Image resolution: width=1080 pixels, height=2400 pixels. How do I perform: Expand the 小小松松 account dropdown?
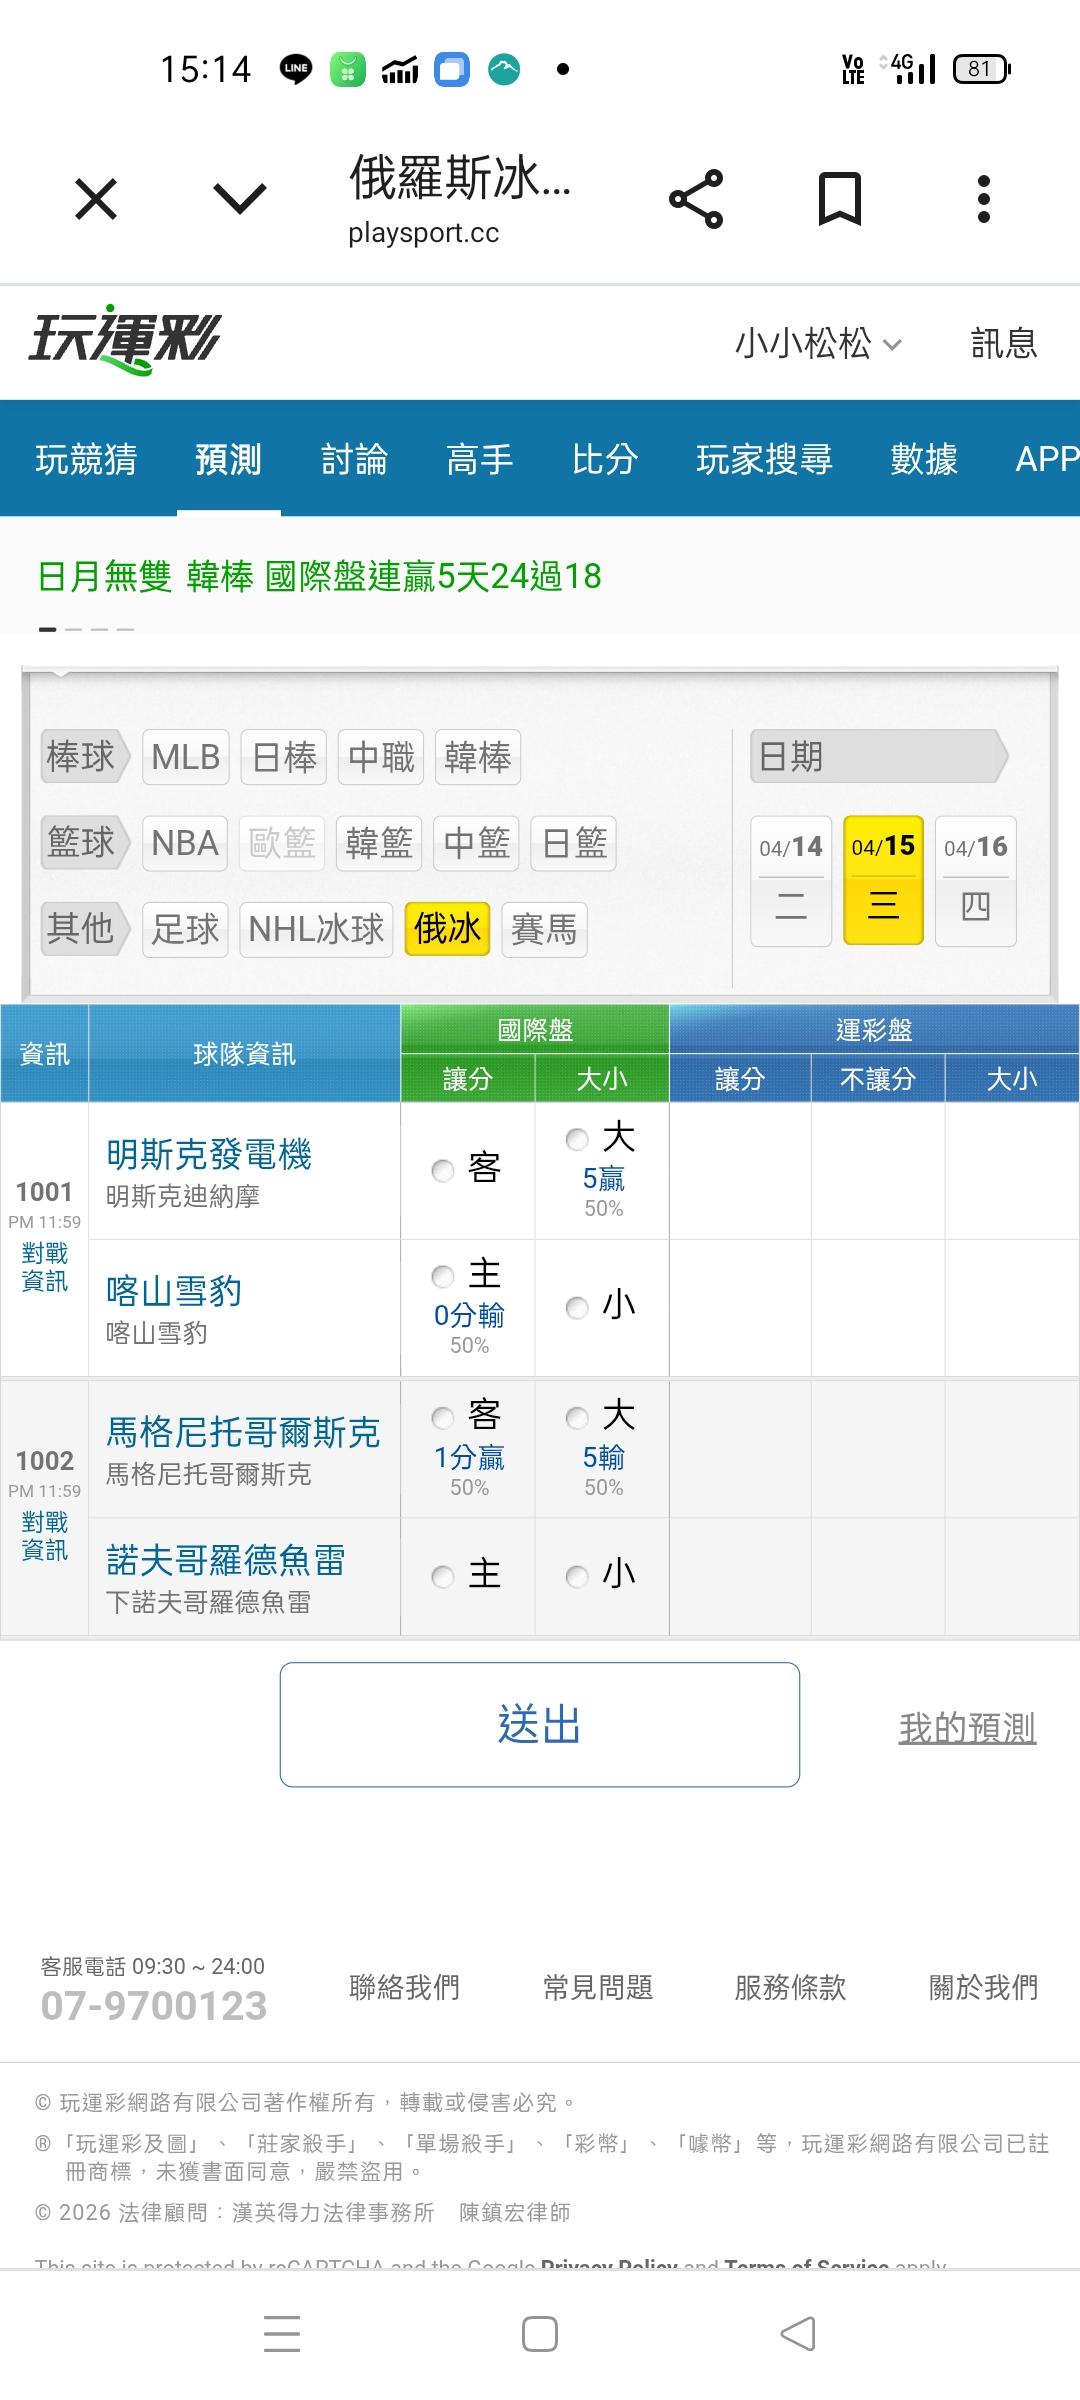[818, 343]
